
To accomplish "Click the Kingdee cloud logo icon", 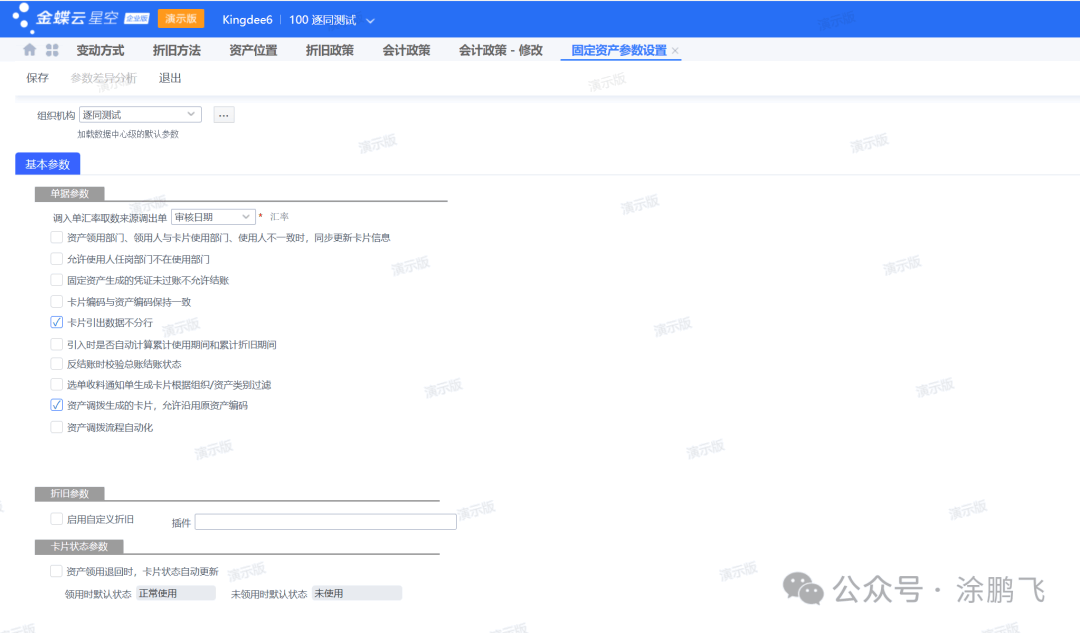I will [23, 18].
